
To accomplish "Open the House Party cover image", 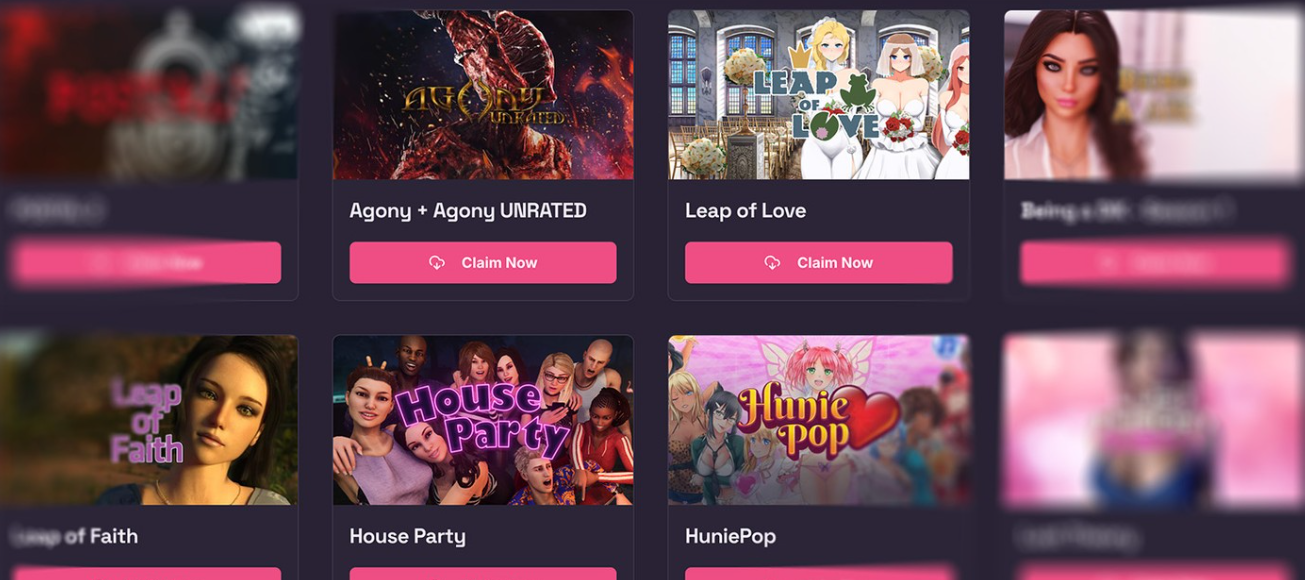I will 483,420.
